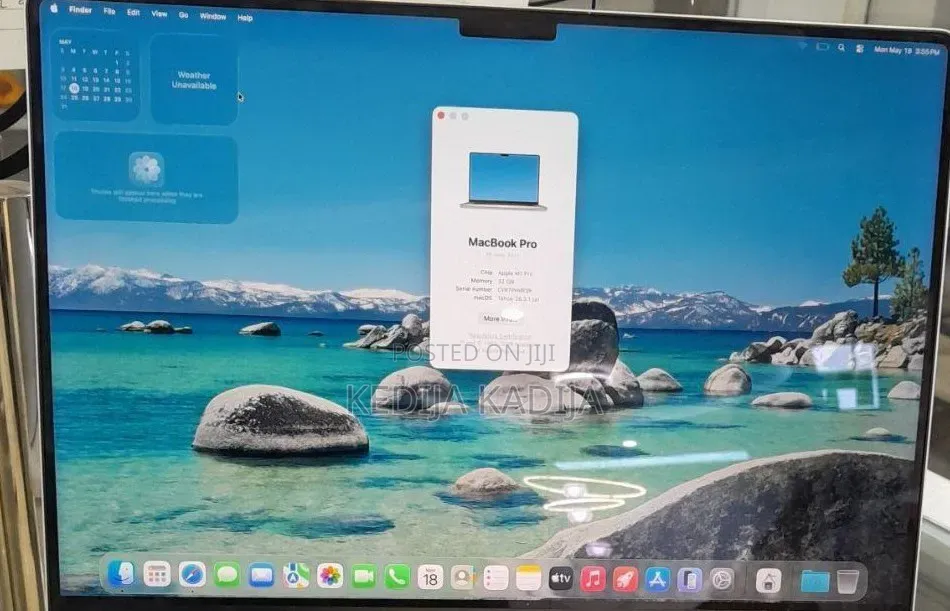
Task: Launch Maps from the Dock
Action: click(x=296, y=576)
